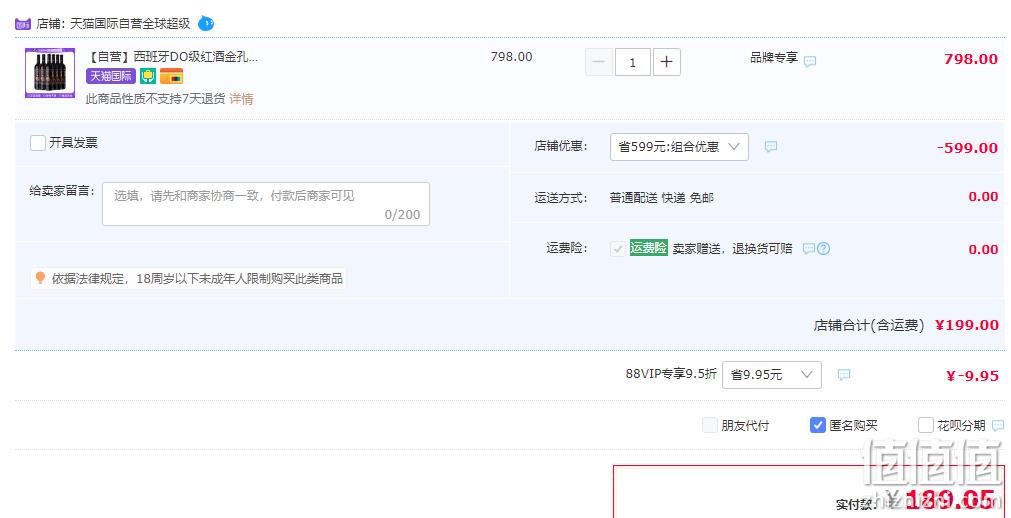Click the green shield service badge
The width and height of the screenshot is (1011, 518).
[148, 76]
